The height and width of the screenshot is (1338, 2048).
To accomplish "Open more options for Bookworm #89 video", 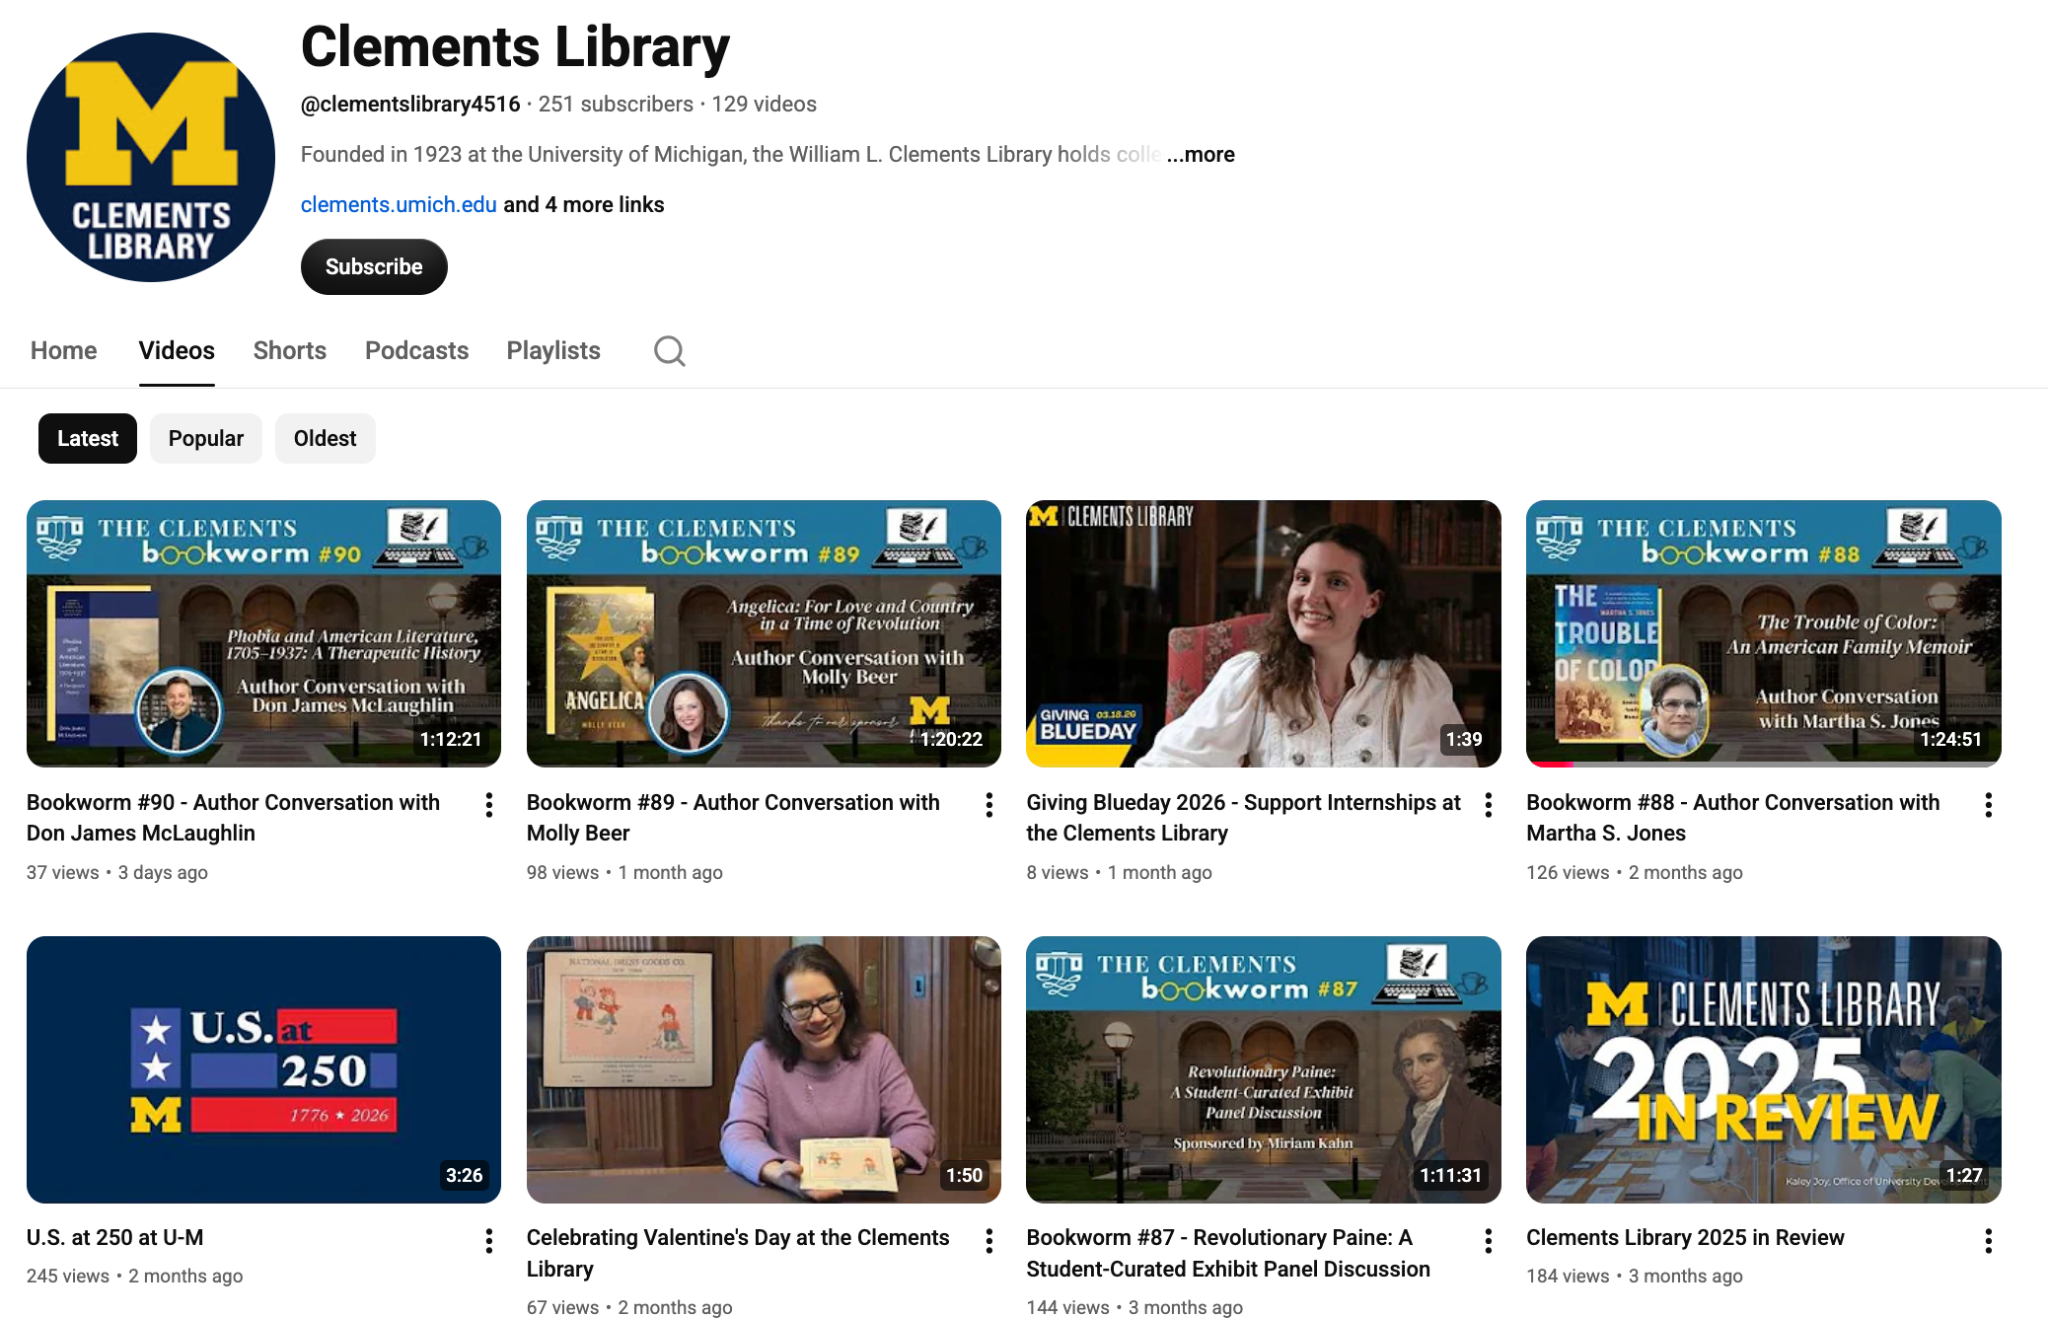I will 988,805.
